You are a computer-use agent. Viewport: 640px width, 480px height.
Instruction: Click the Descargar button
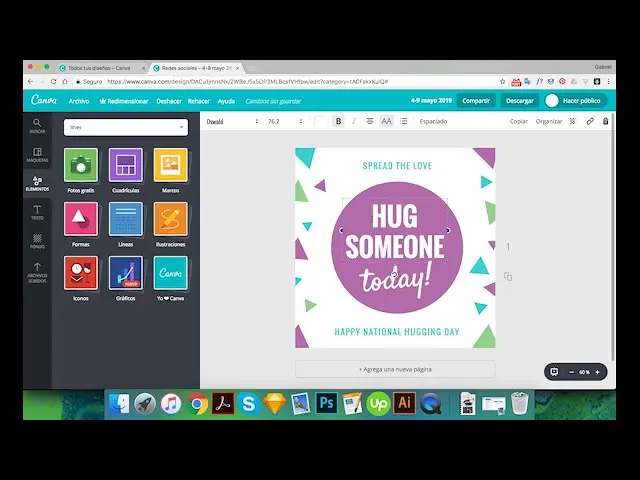pyautogui.click(x=519, y=101)
